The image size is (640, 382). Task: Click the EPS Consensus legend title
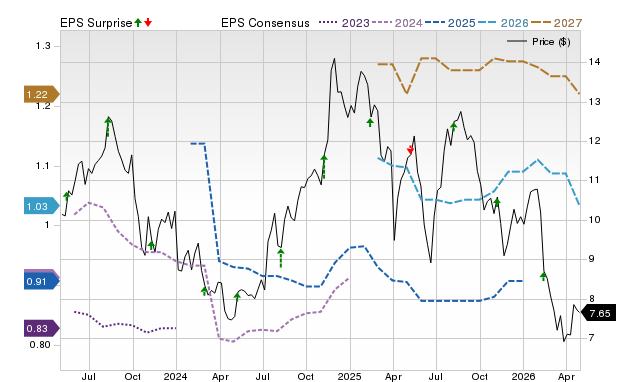tap(265, 23)
